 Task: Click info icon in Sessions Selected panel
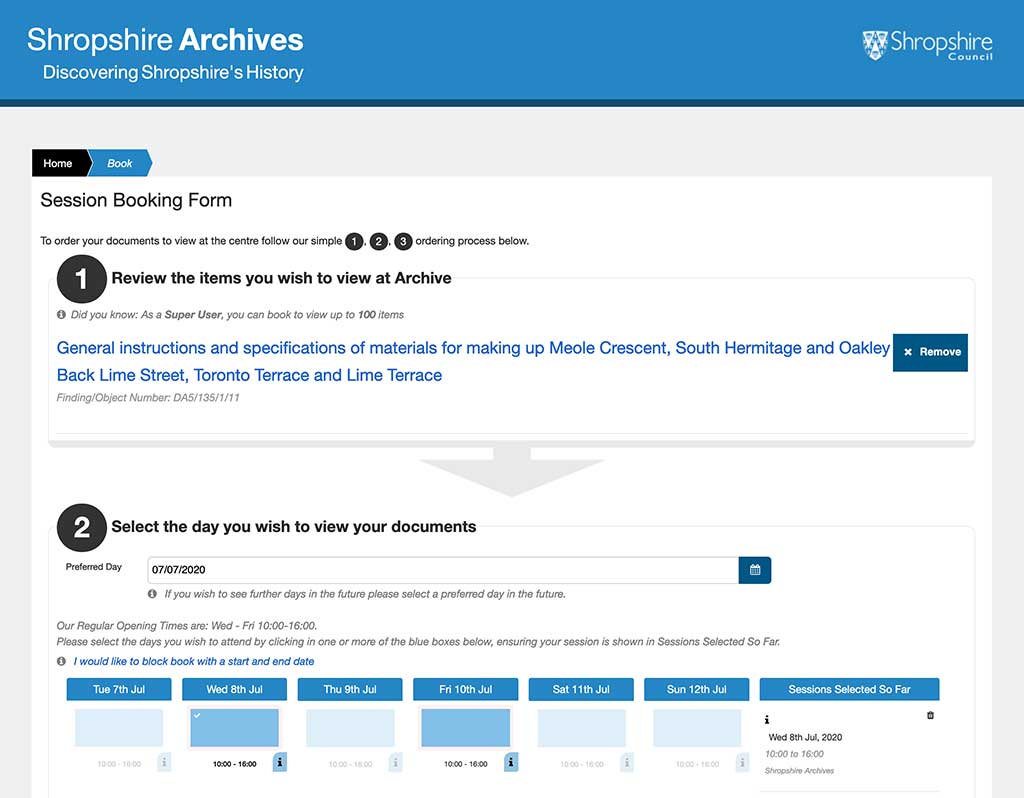pos(767,720)
